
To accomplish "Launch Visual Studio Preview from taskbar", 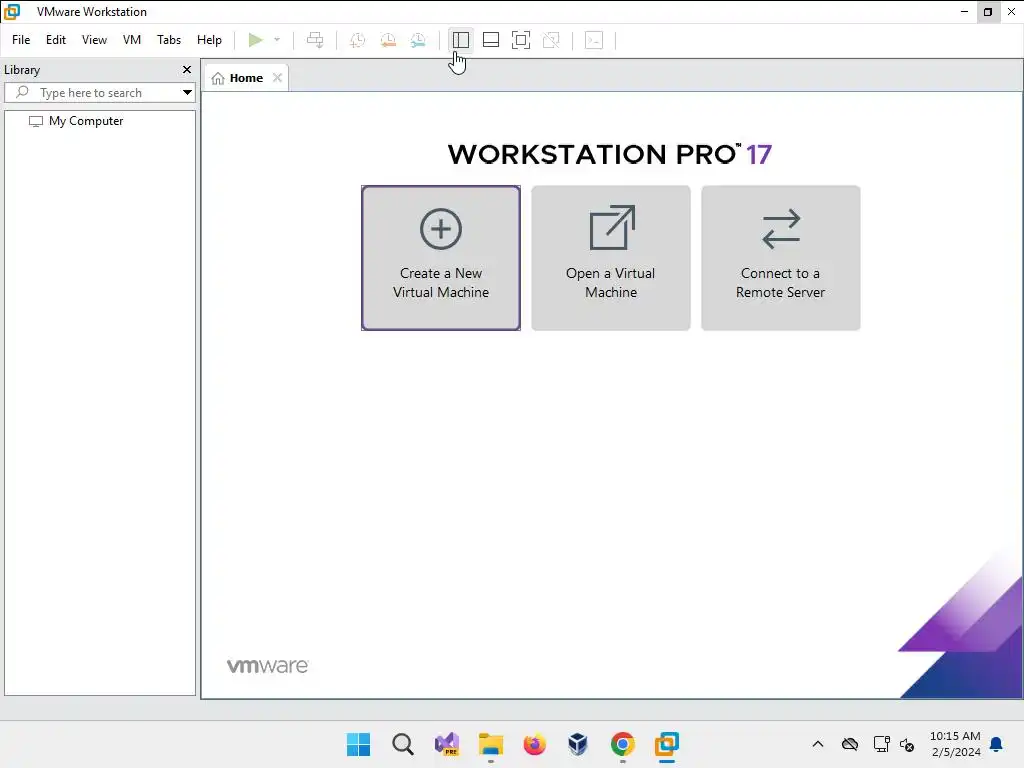I will tap(447, 744).
